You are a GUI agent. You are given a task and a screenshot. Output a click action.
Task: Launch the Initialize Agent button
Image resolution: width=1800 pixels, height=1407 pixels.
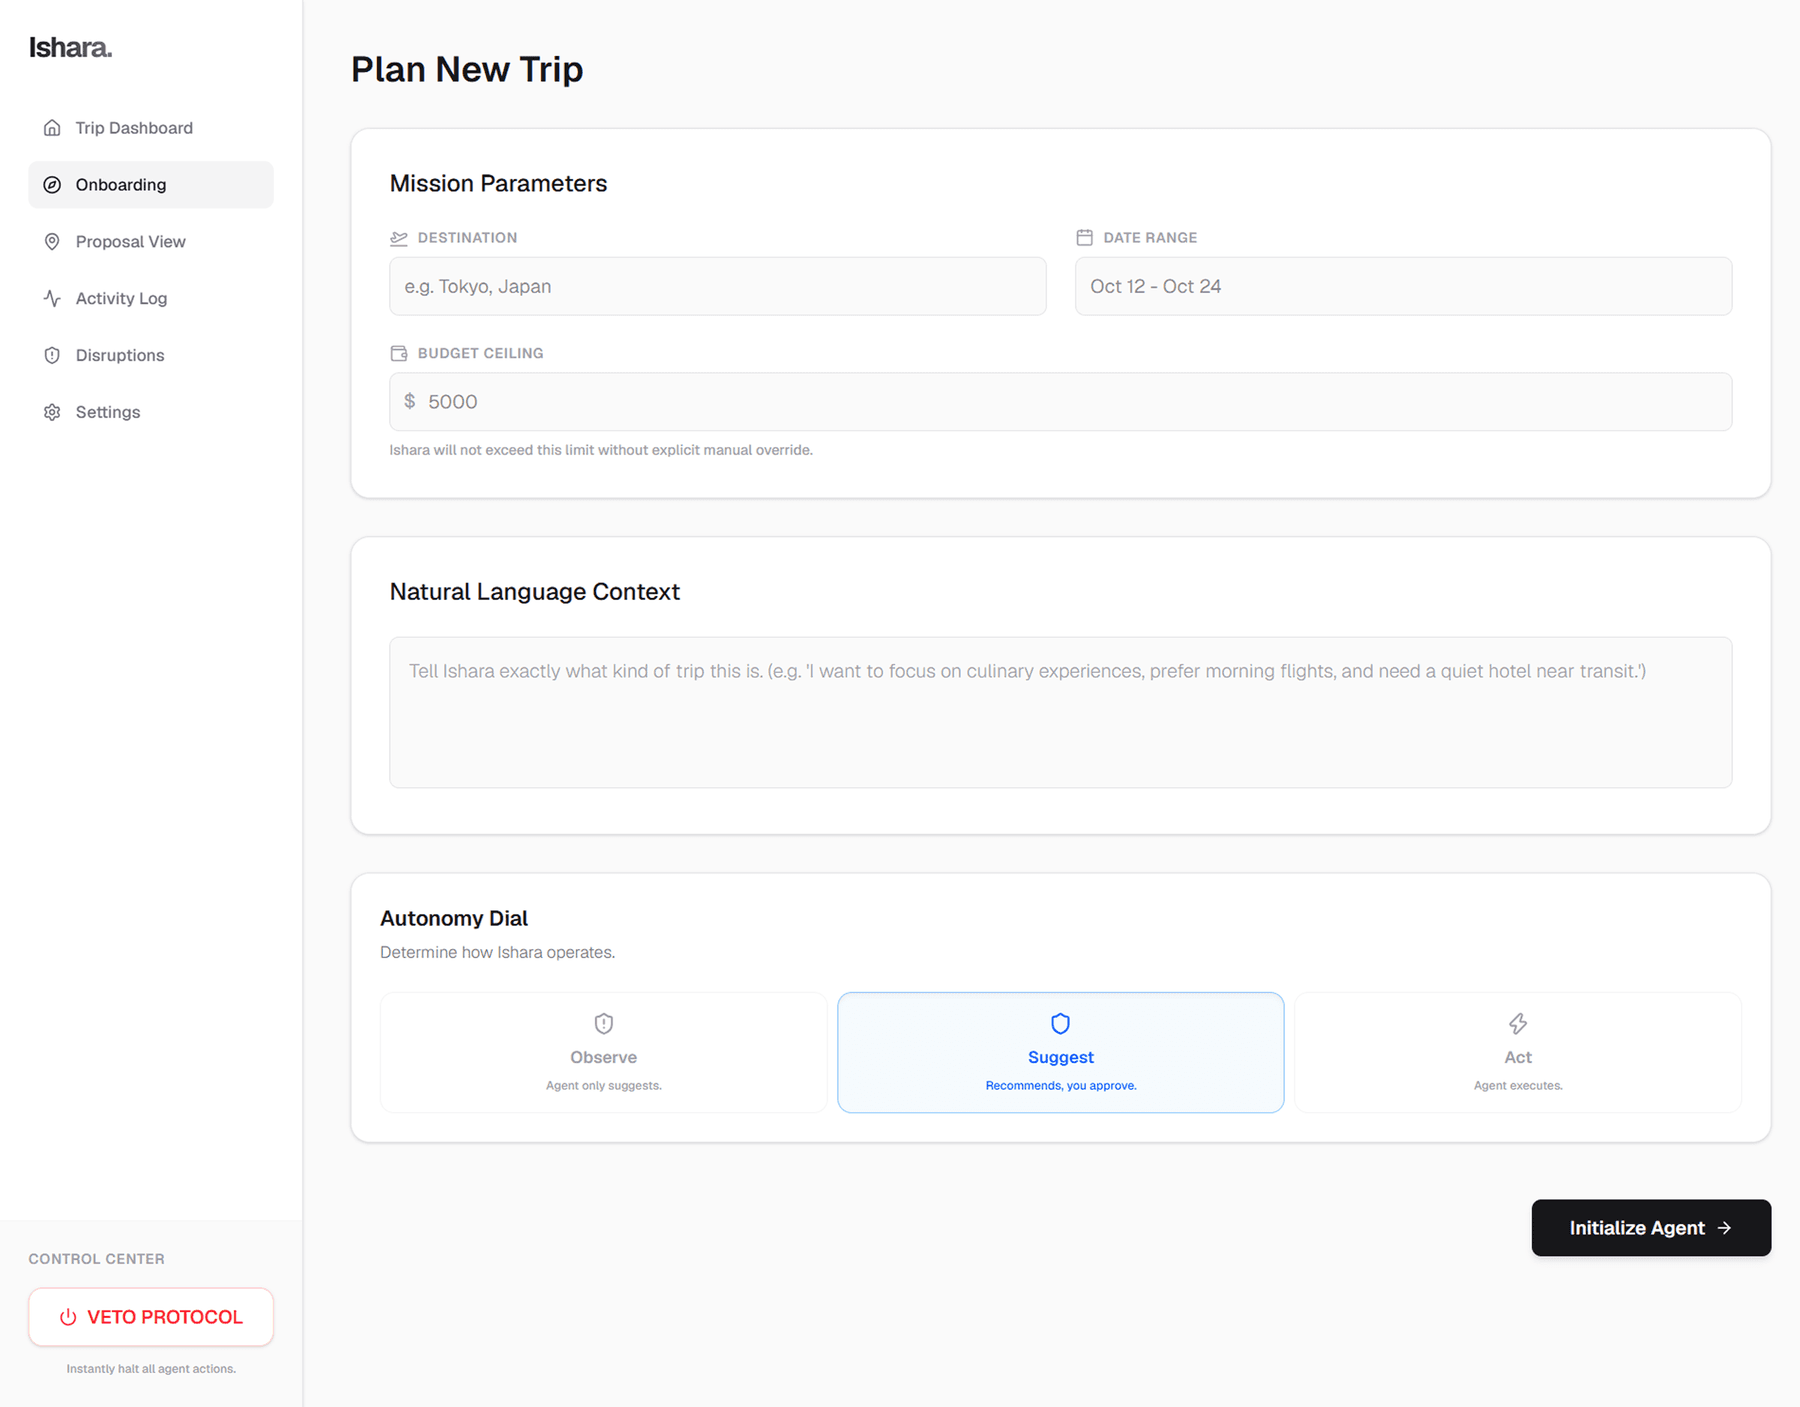point(1651,1228)
